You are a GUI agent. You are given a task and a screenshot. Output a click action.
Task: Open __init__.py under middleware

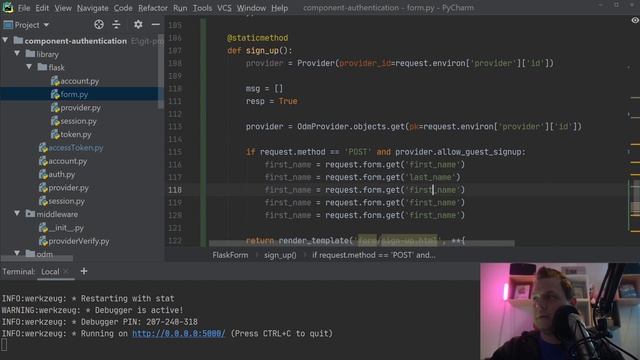[66, 228]
